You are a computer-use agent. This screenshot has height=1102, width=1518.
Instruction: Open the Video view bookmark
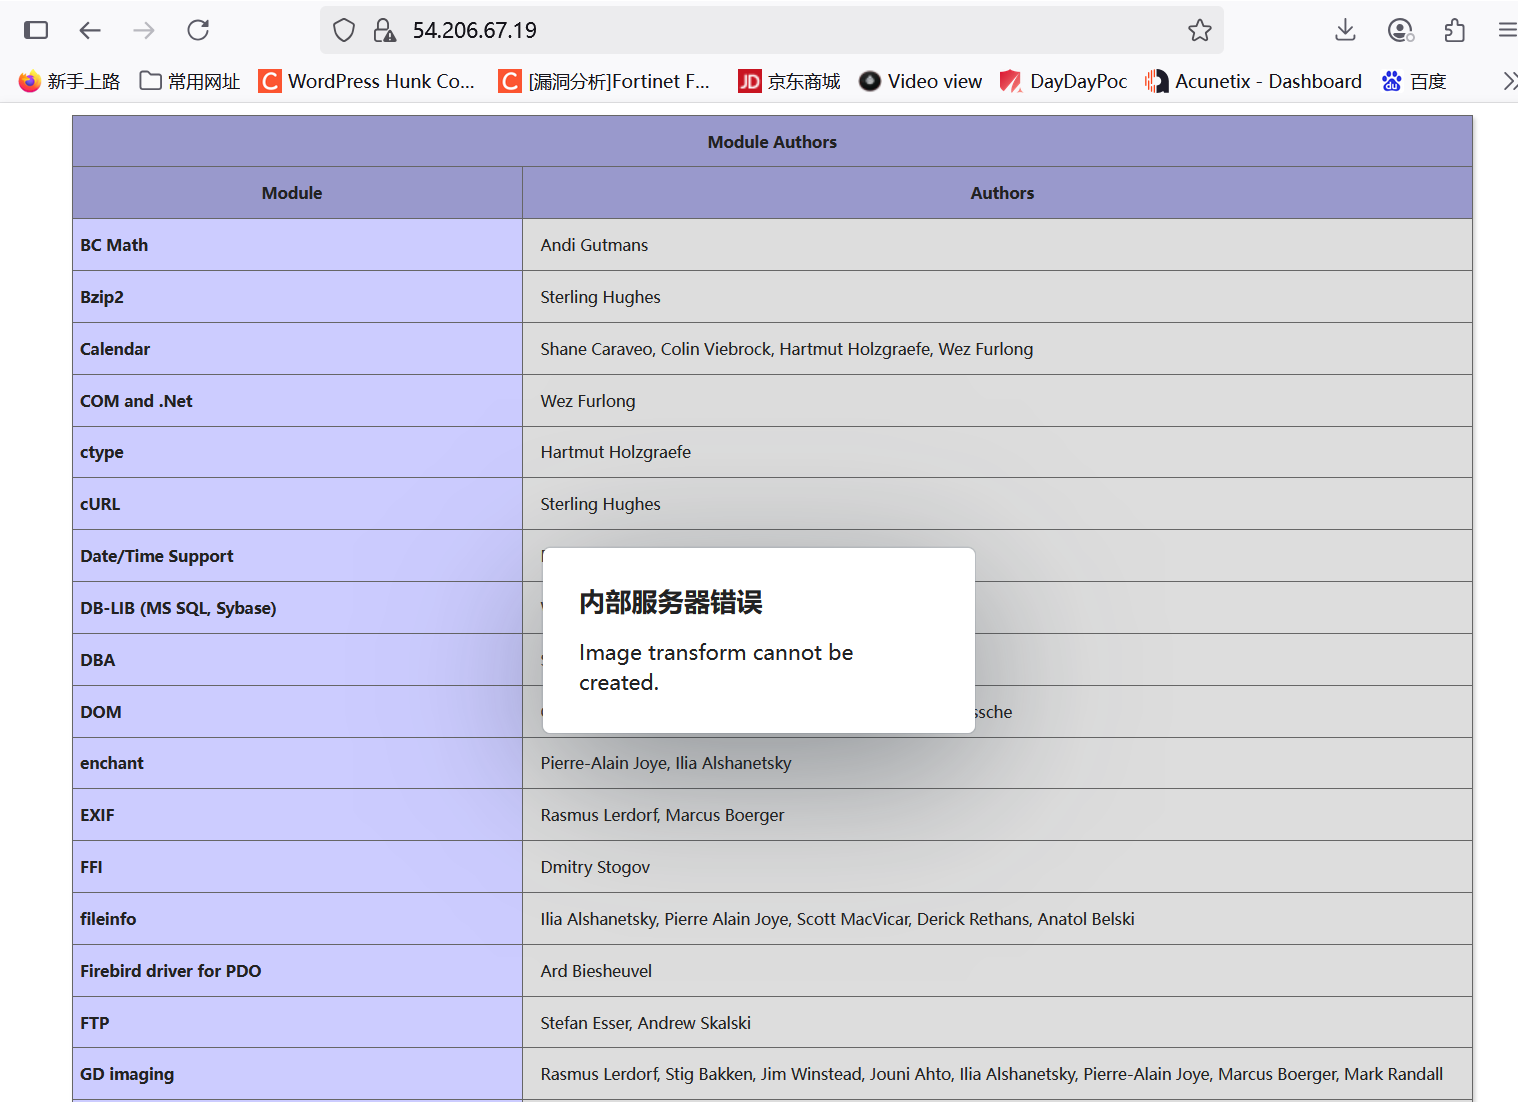(919, 81)
